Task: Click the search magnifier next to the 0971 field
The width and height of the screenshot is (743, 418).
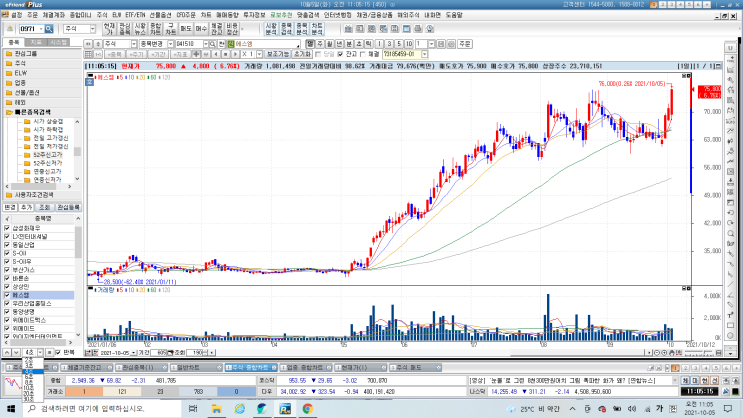Action: point(49,29)
